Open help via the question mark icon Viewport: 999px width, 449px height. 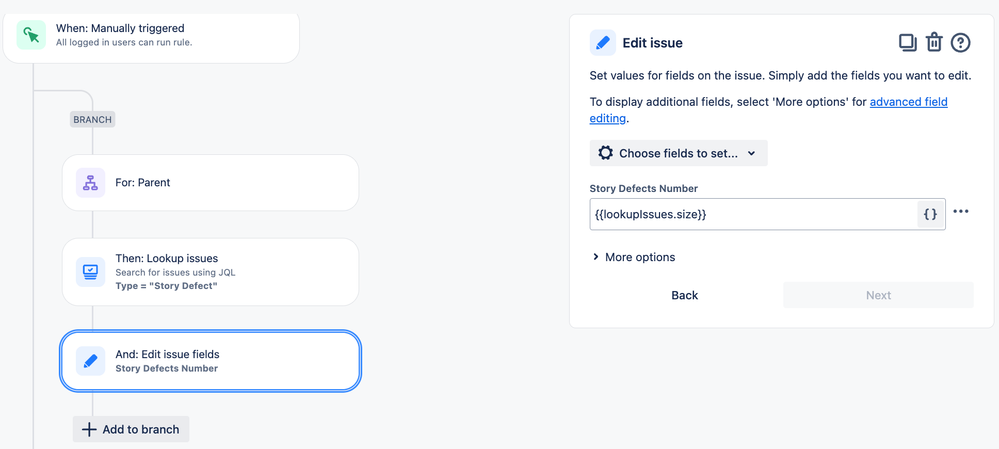click(x=960, y=43)
